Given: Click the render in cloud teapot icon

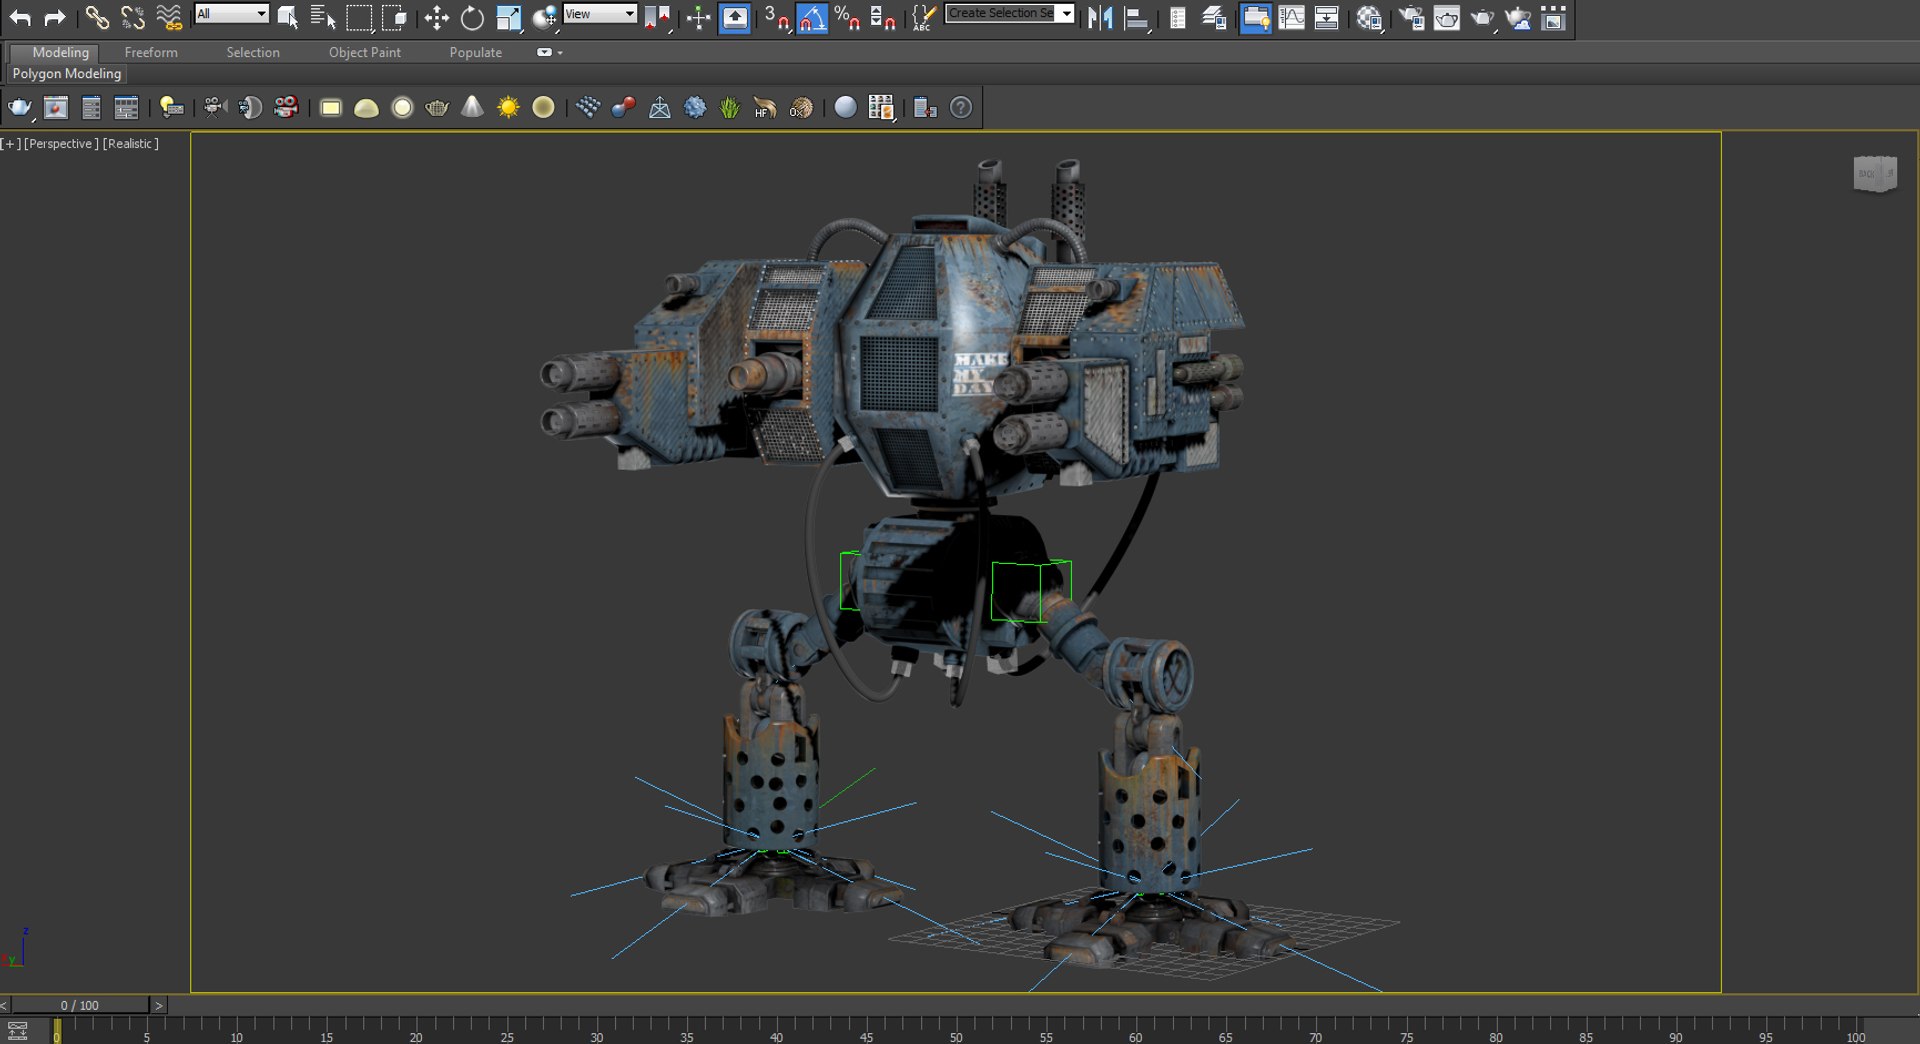Looking at the screenshot, I should click(x=1518, y=17).
